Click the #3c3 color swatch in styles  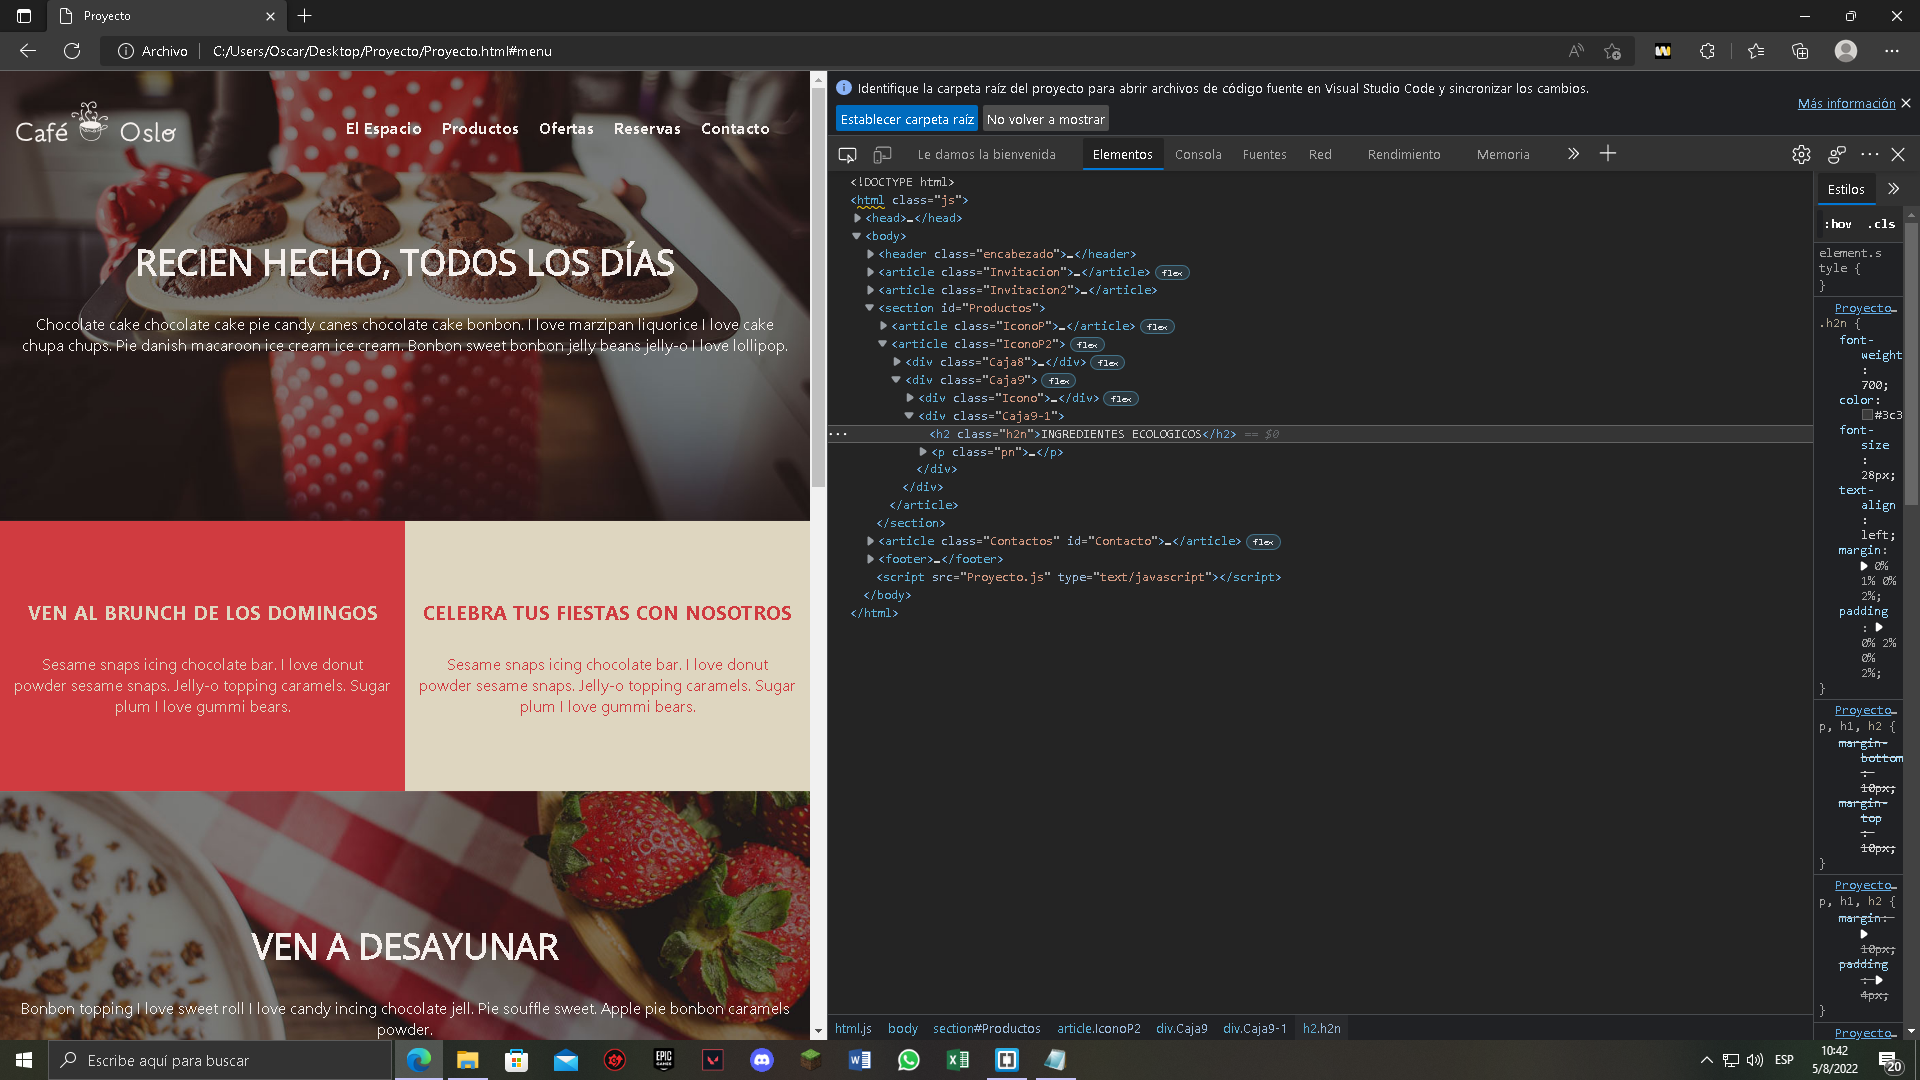(x=1866, y=415)
